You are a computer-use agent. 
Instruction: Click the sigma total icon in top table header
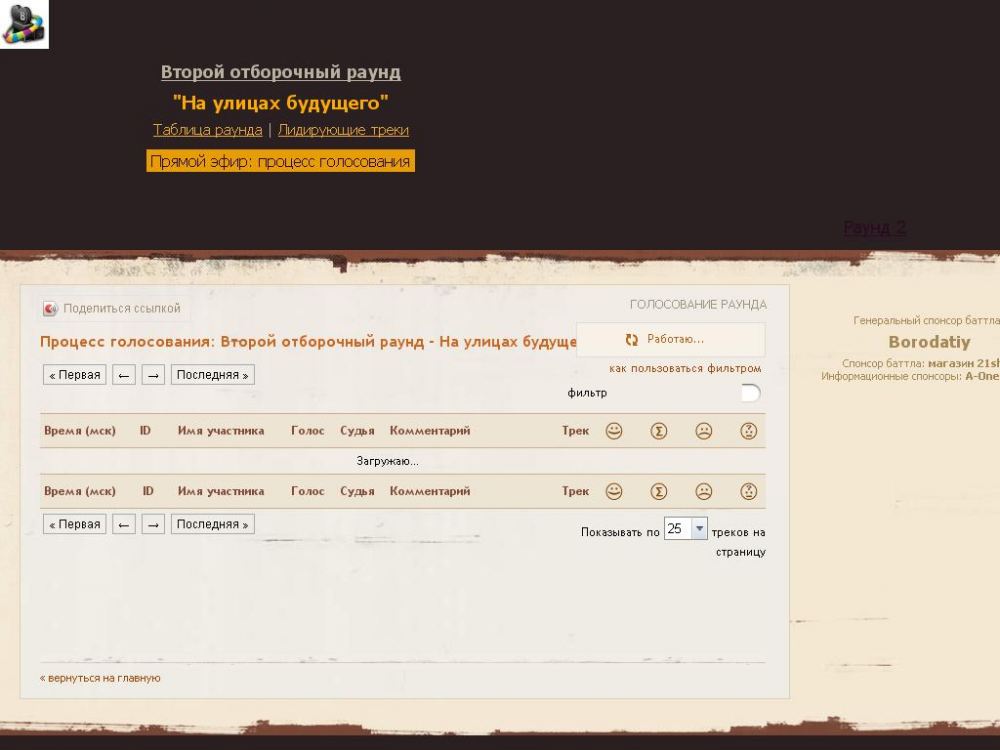pyautogui.click(x=659, y=431)
